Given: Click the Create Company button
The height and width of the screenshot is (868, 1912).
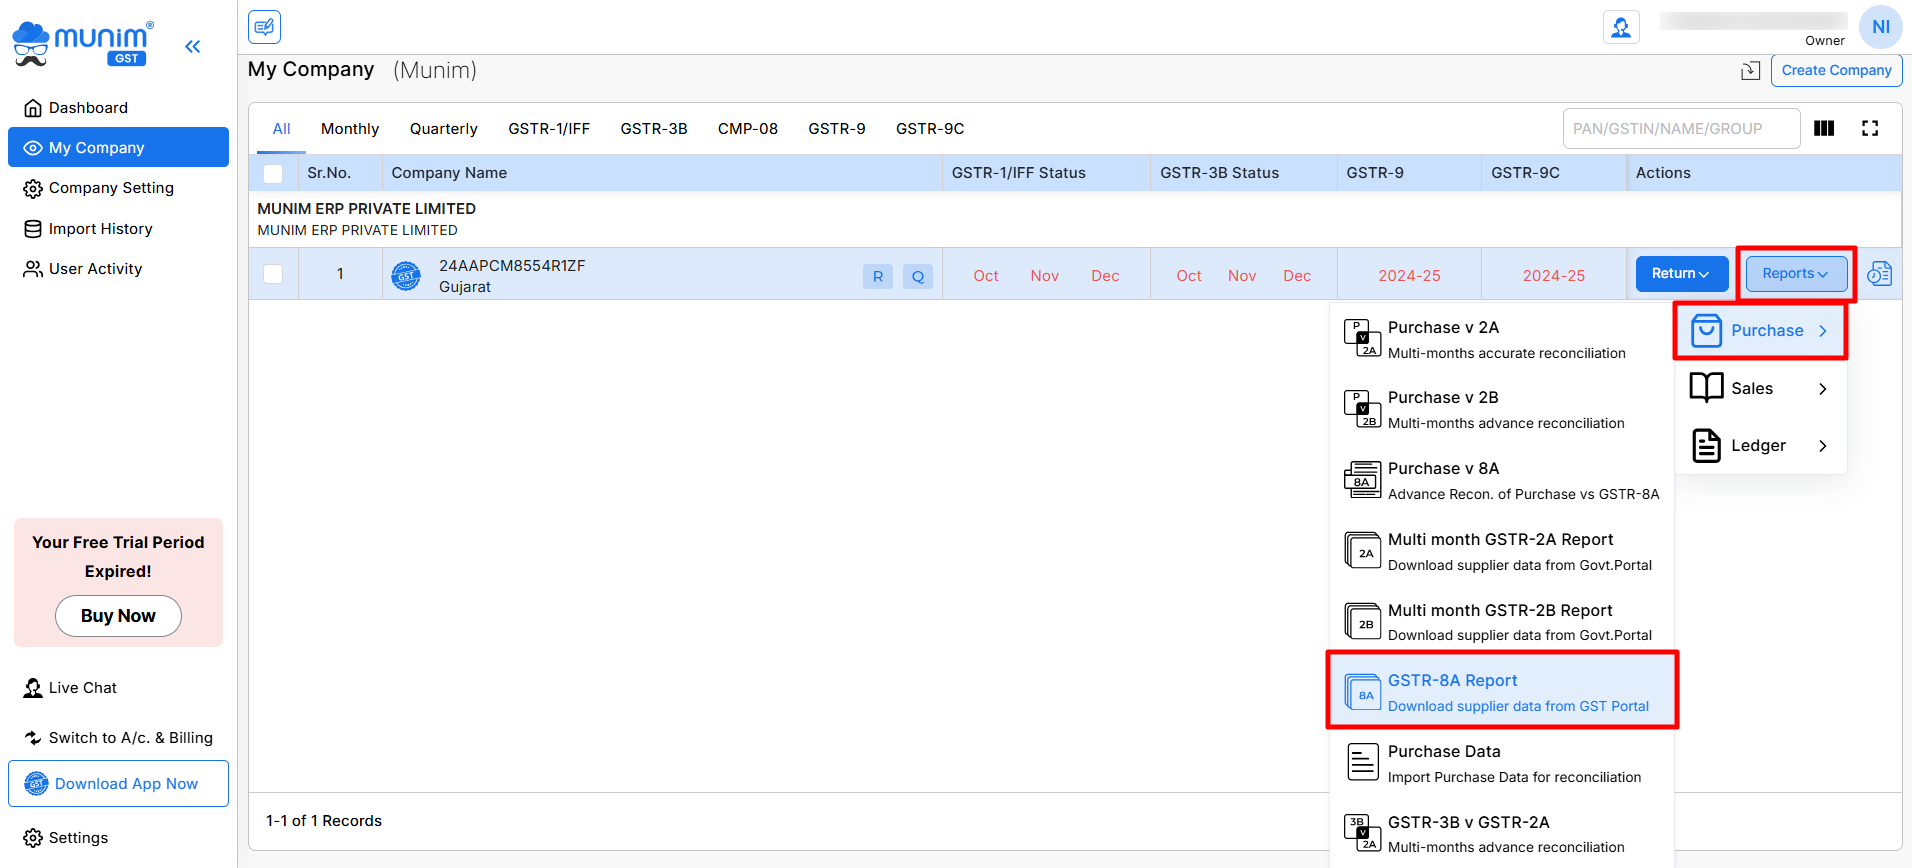Looking at the screenshot, I should [x=1835, y=71].
